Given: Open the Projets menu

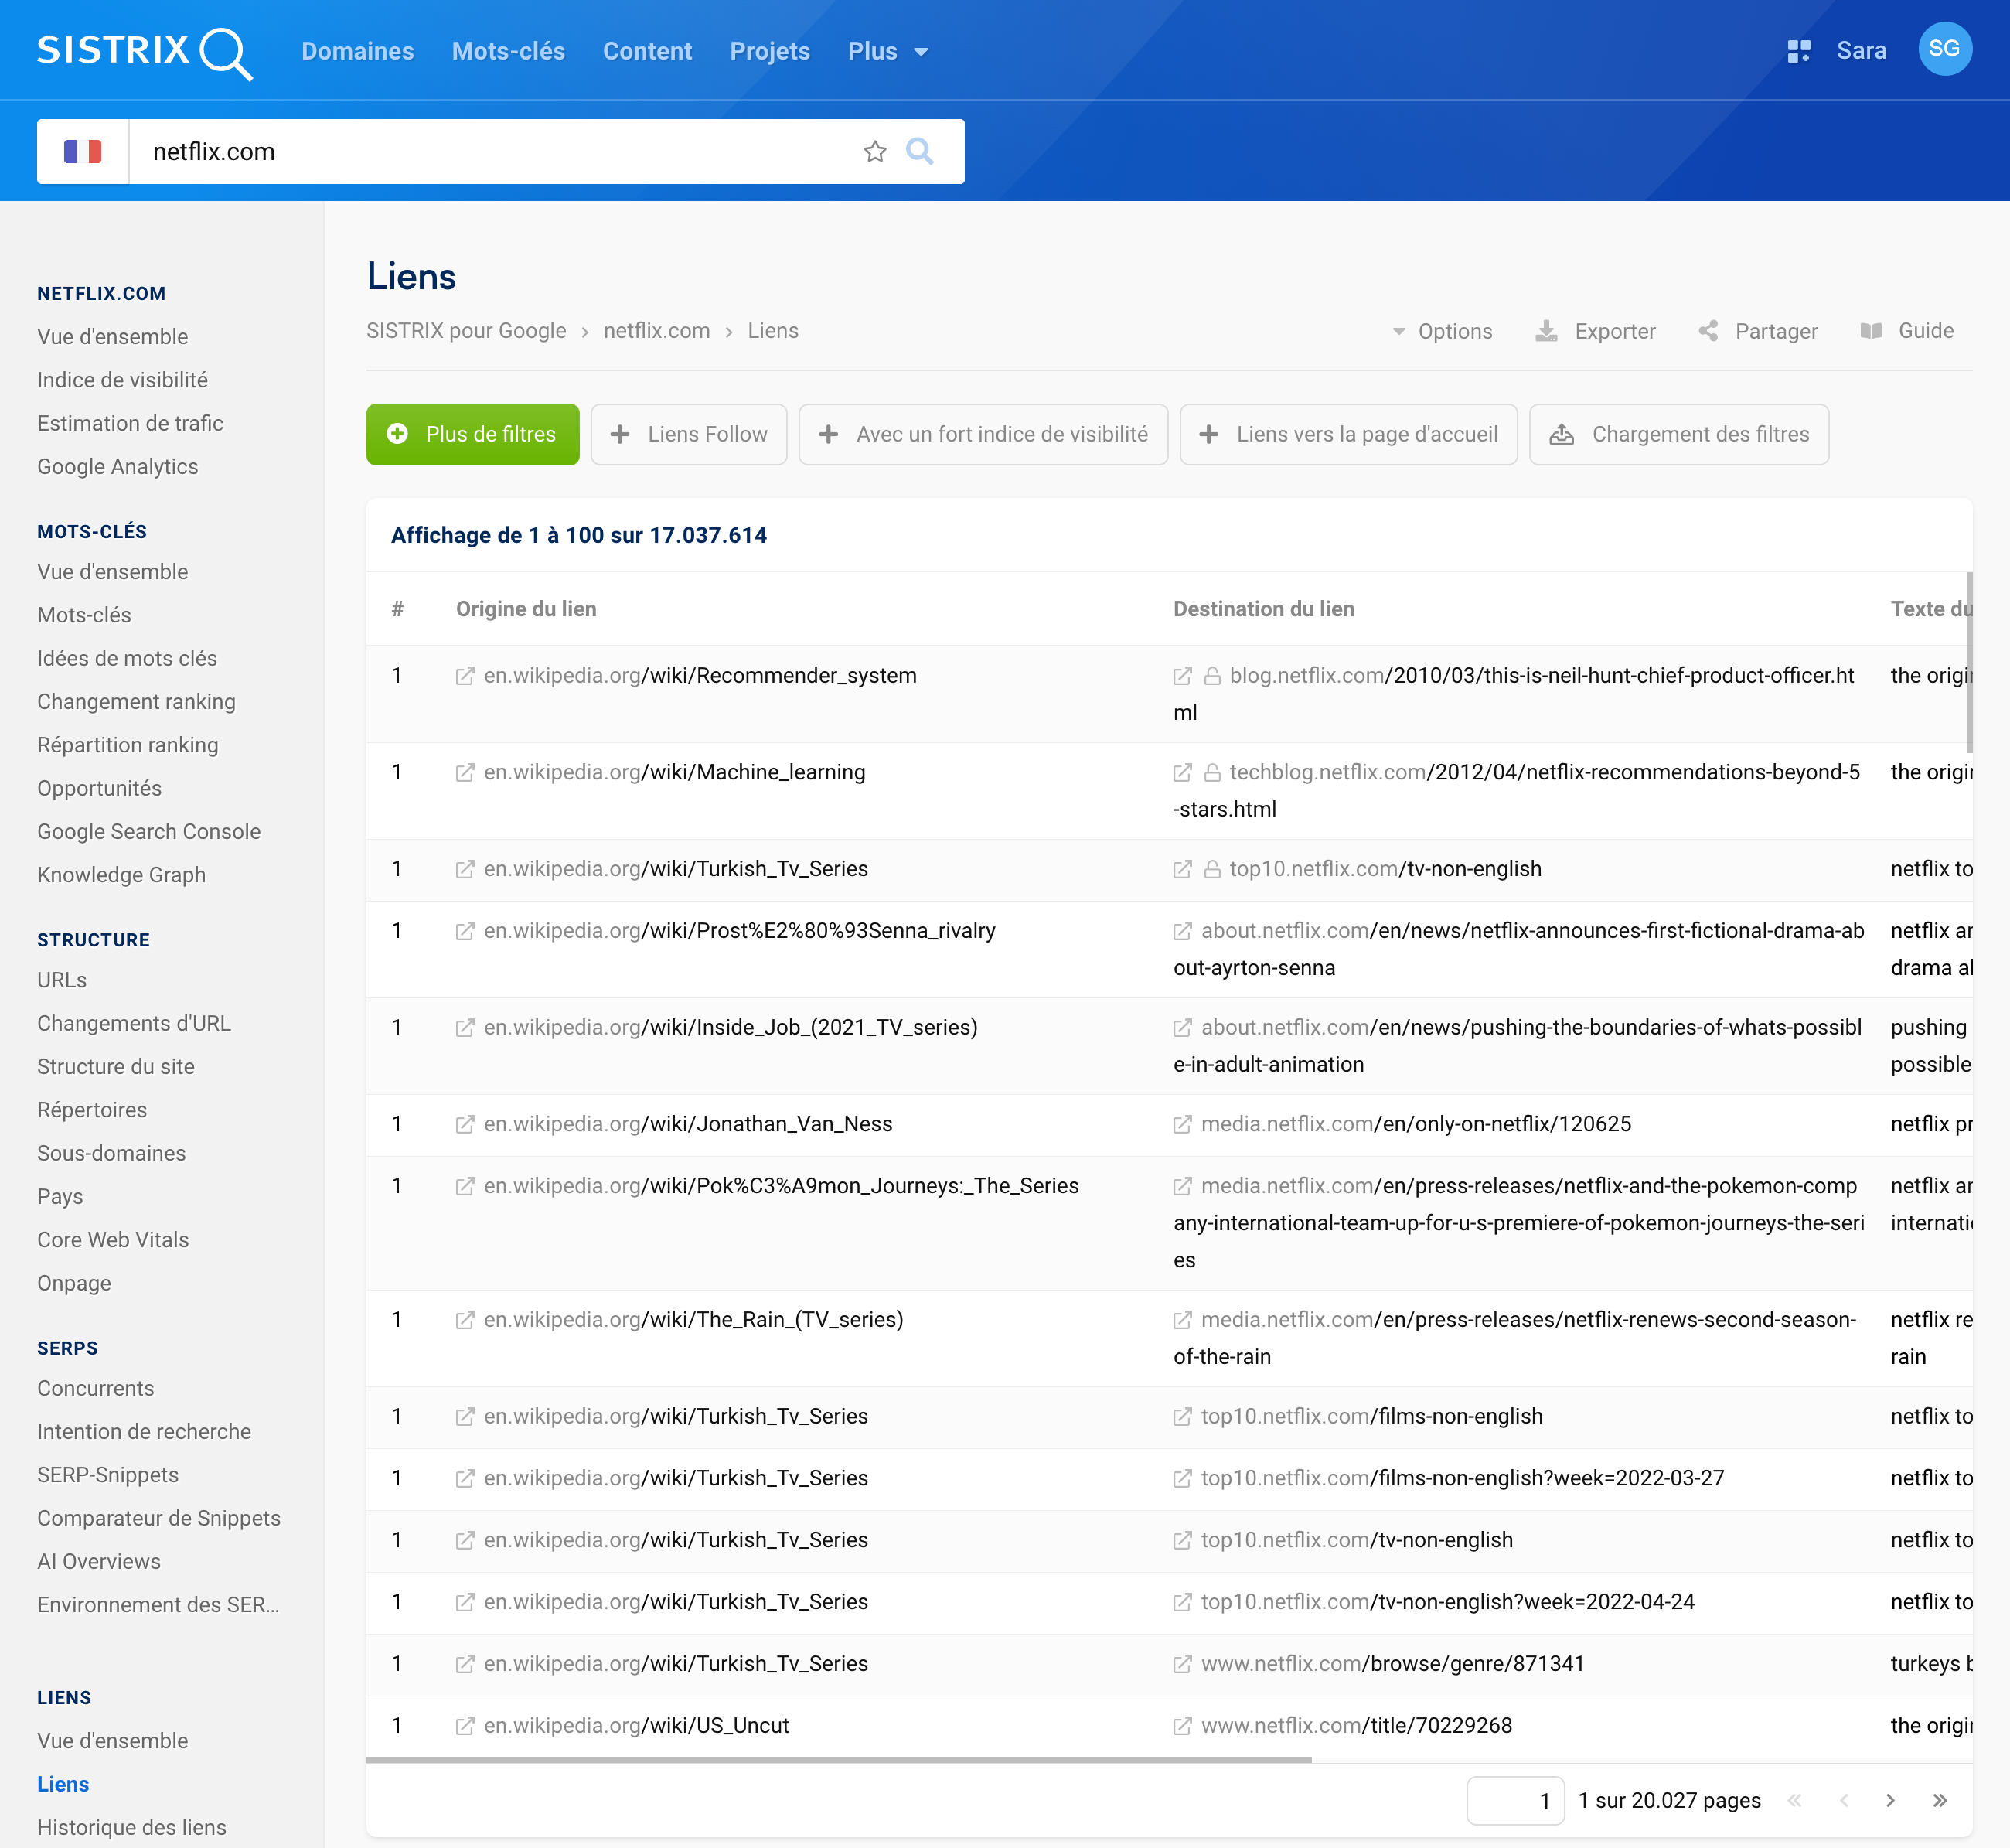Looking at the screenshot, I should pyautogui.click(x=769, y=50).
